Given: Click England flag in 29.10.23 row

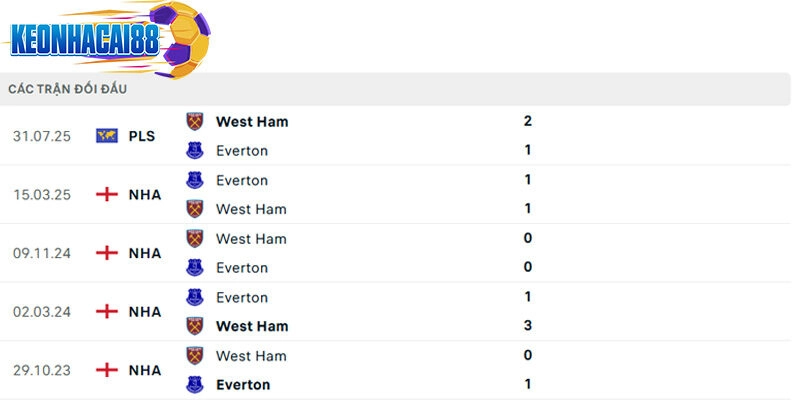Looking at the screenshot, I should [x=107, y=370].
